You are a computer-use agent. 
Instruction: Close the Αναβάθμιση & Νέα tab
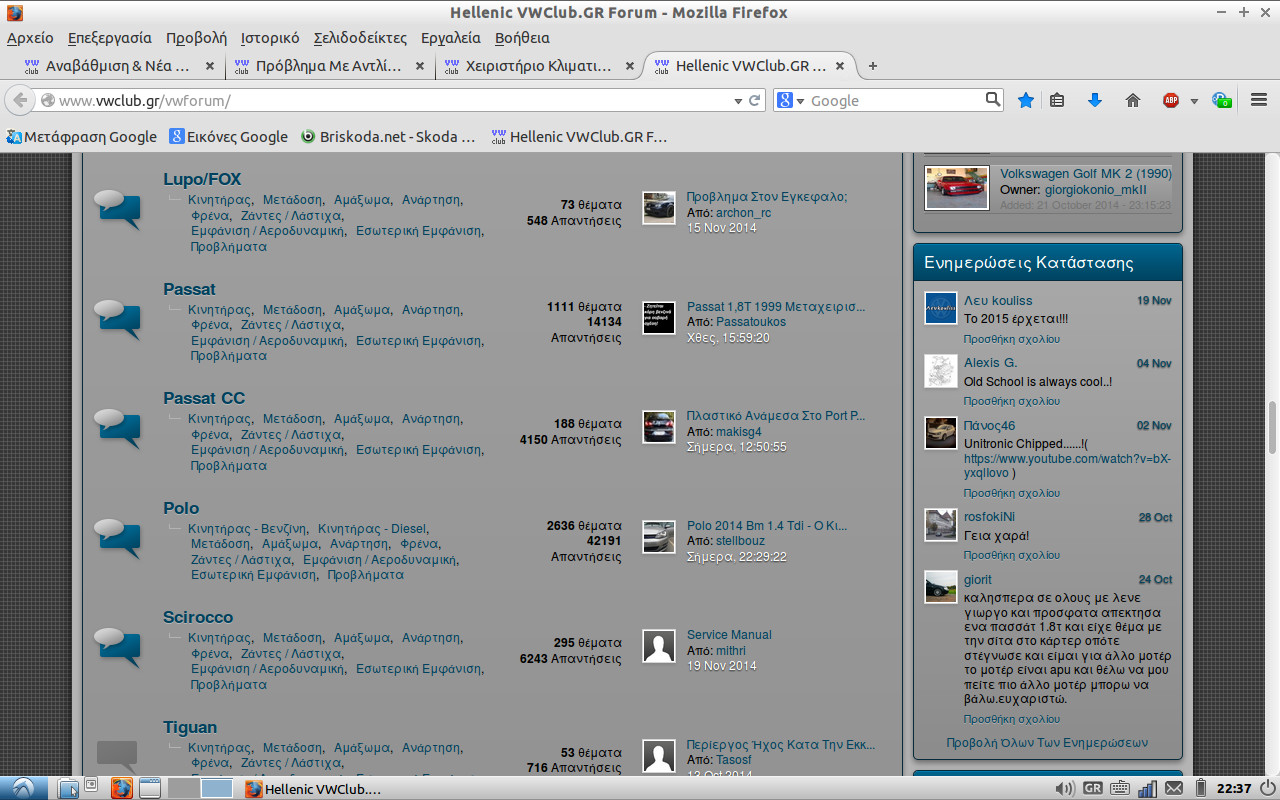click(210, 66)
